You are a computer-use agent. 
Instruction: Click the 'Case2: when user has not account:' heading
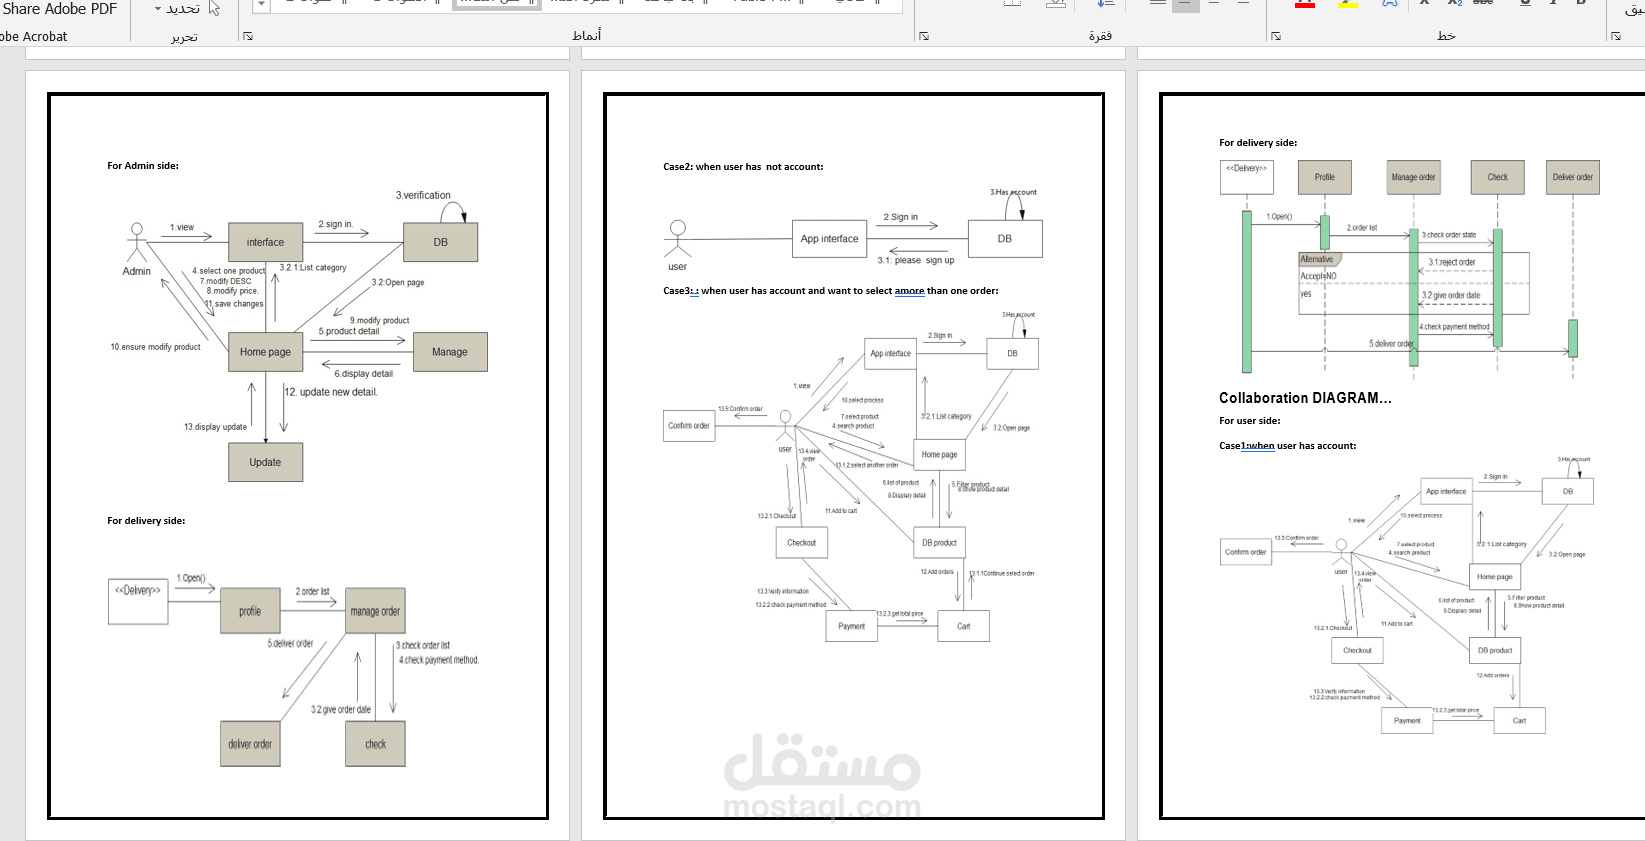coord(743,167)
